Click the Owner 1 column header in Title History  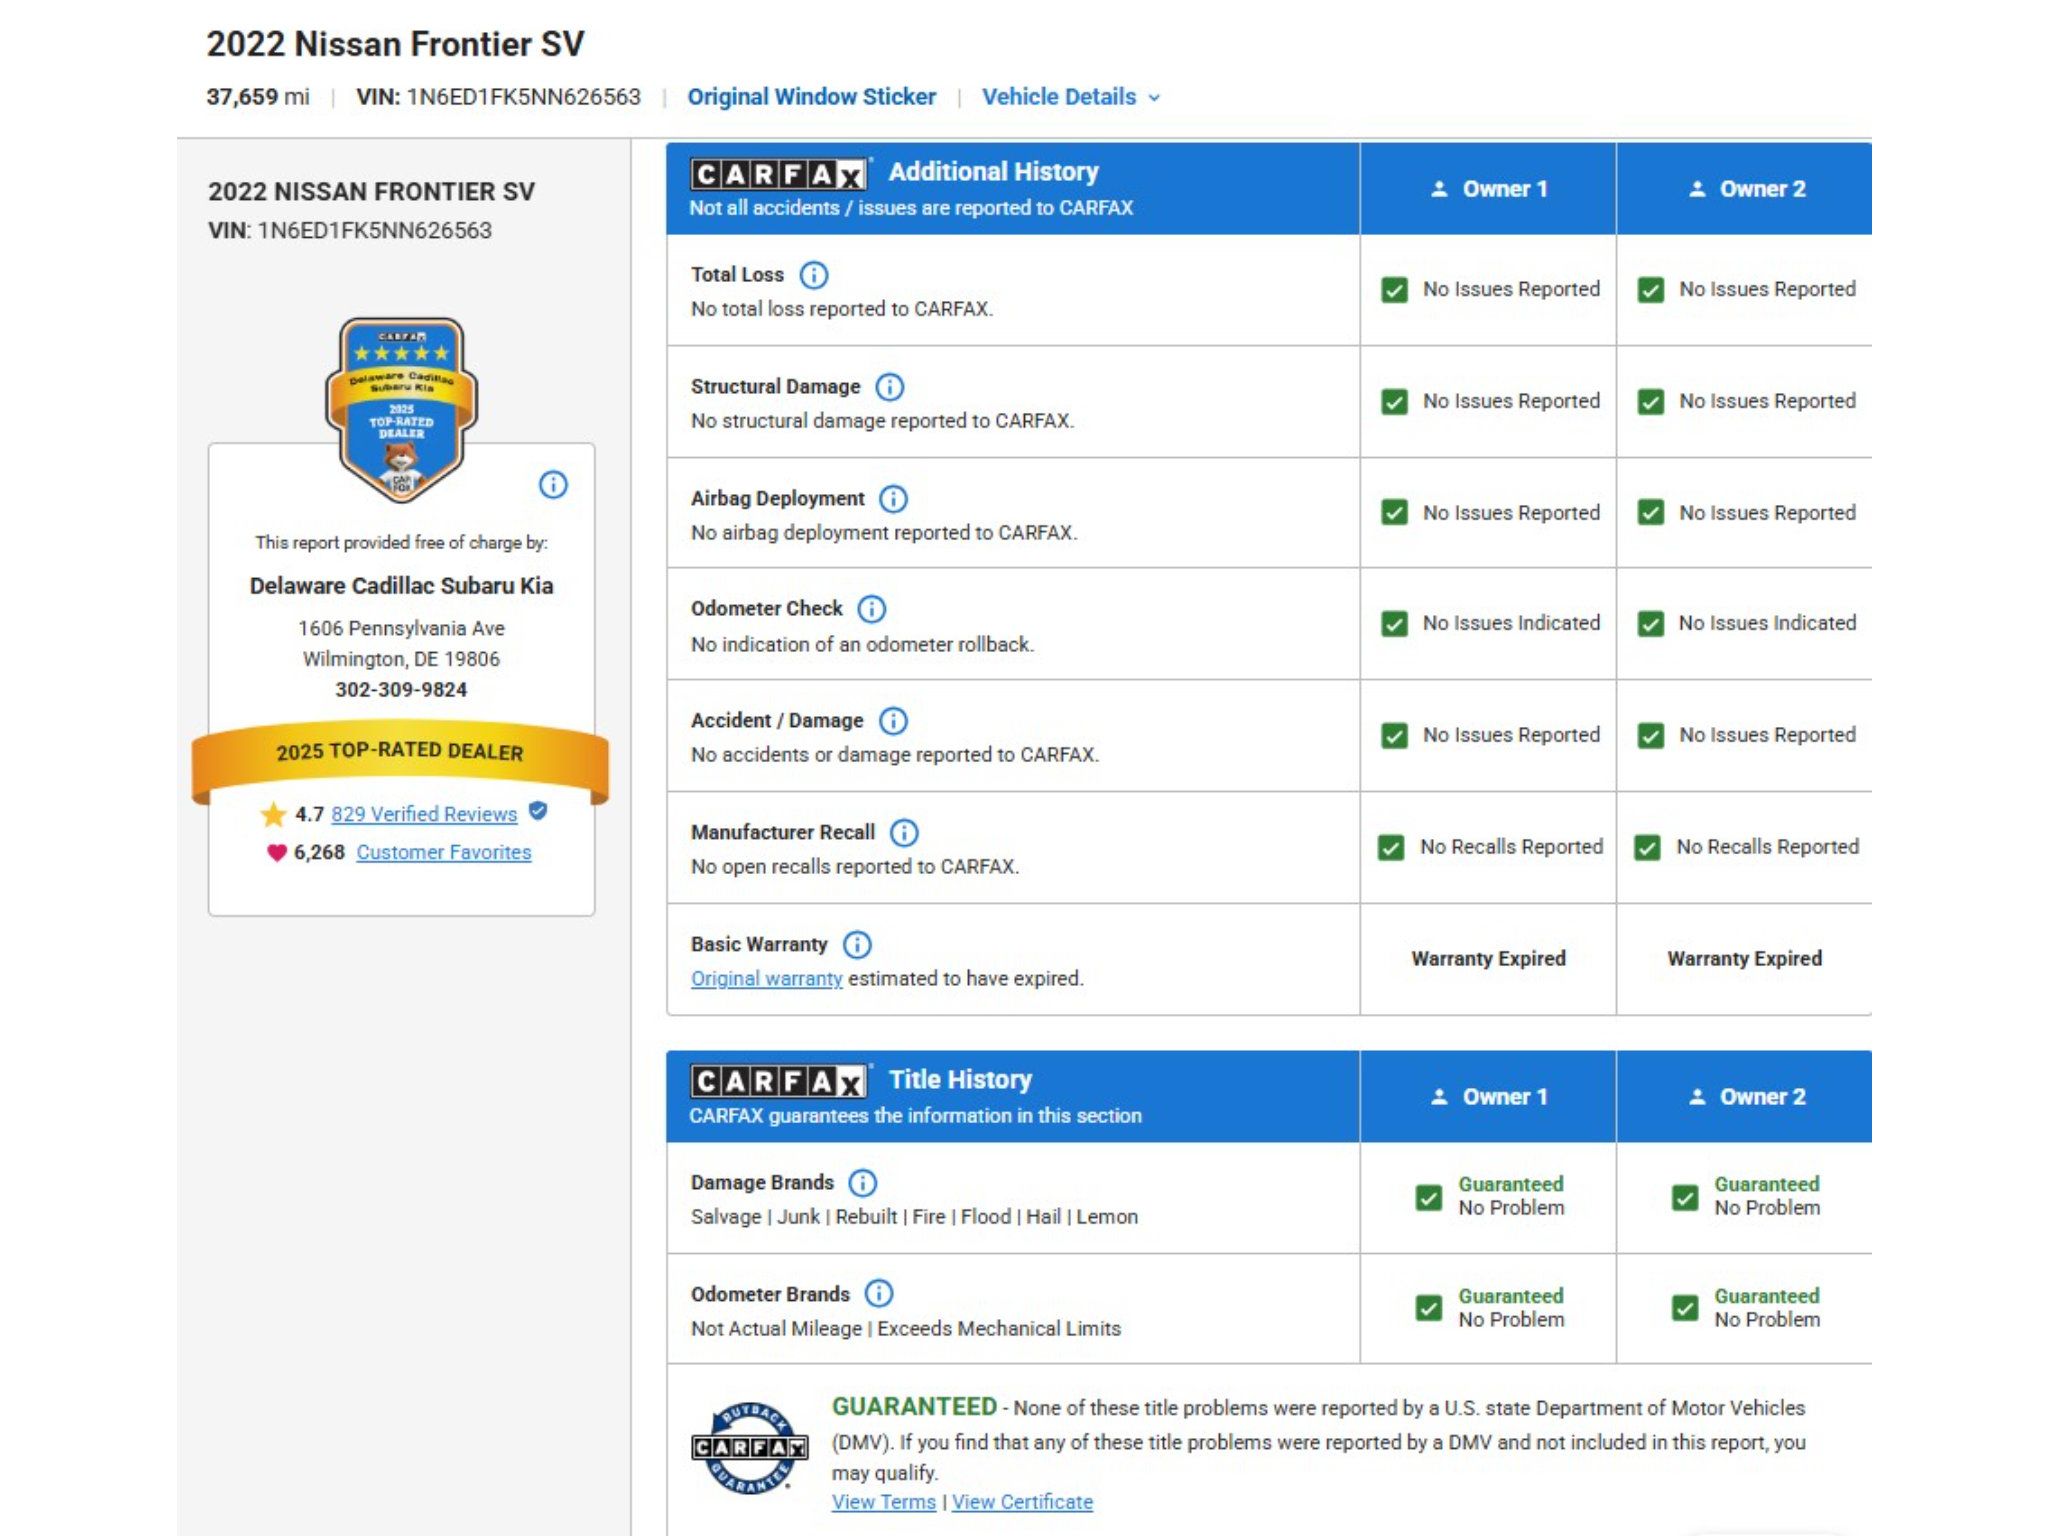click(x=1488, y=1097)
